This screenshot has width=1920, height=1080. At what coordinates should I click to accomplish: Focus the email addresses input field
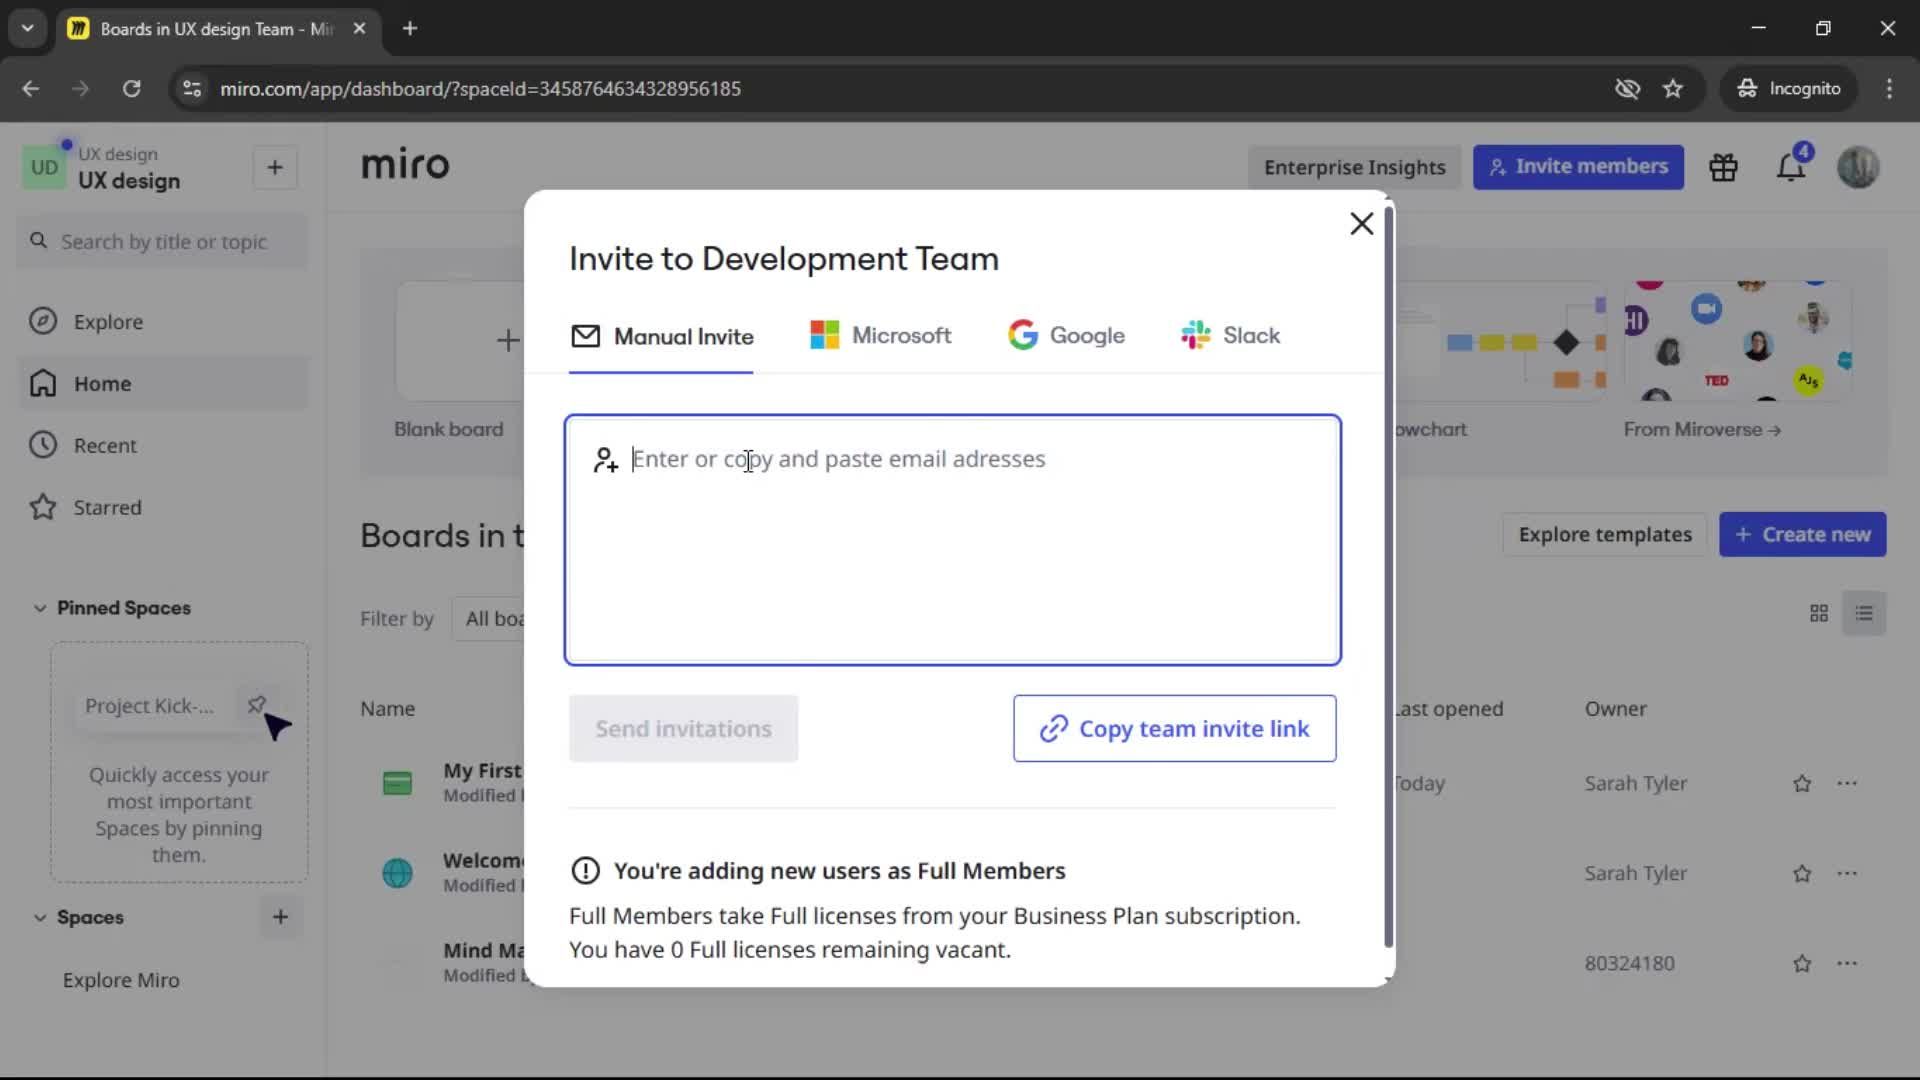click(952, 540)
